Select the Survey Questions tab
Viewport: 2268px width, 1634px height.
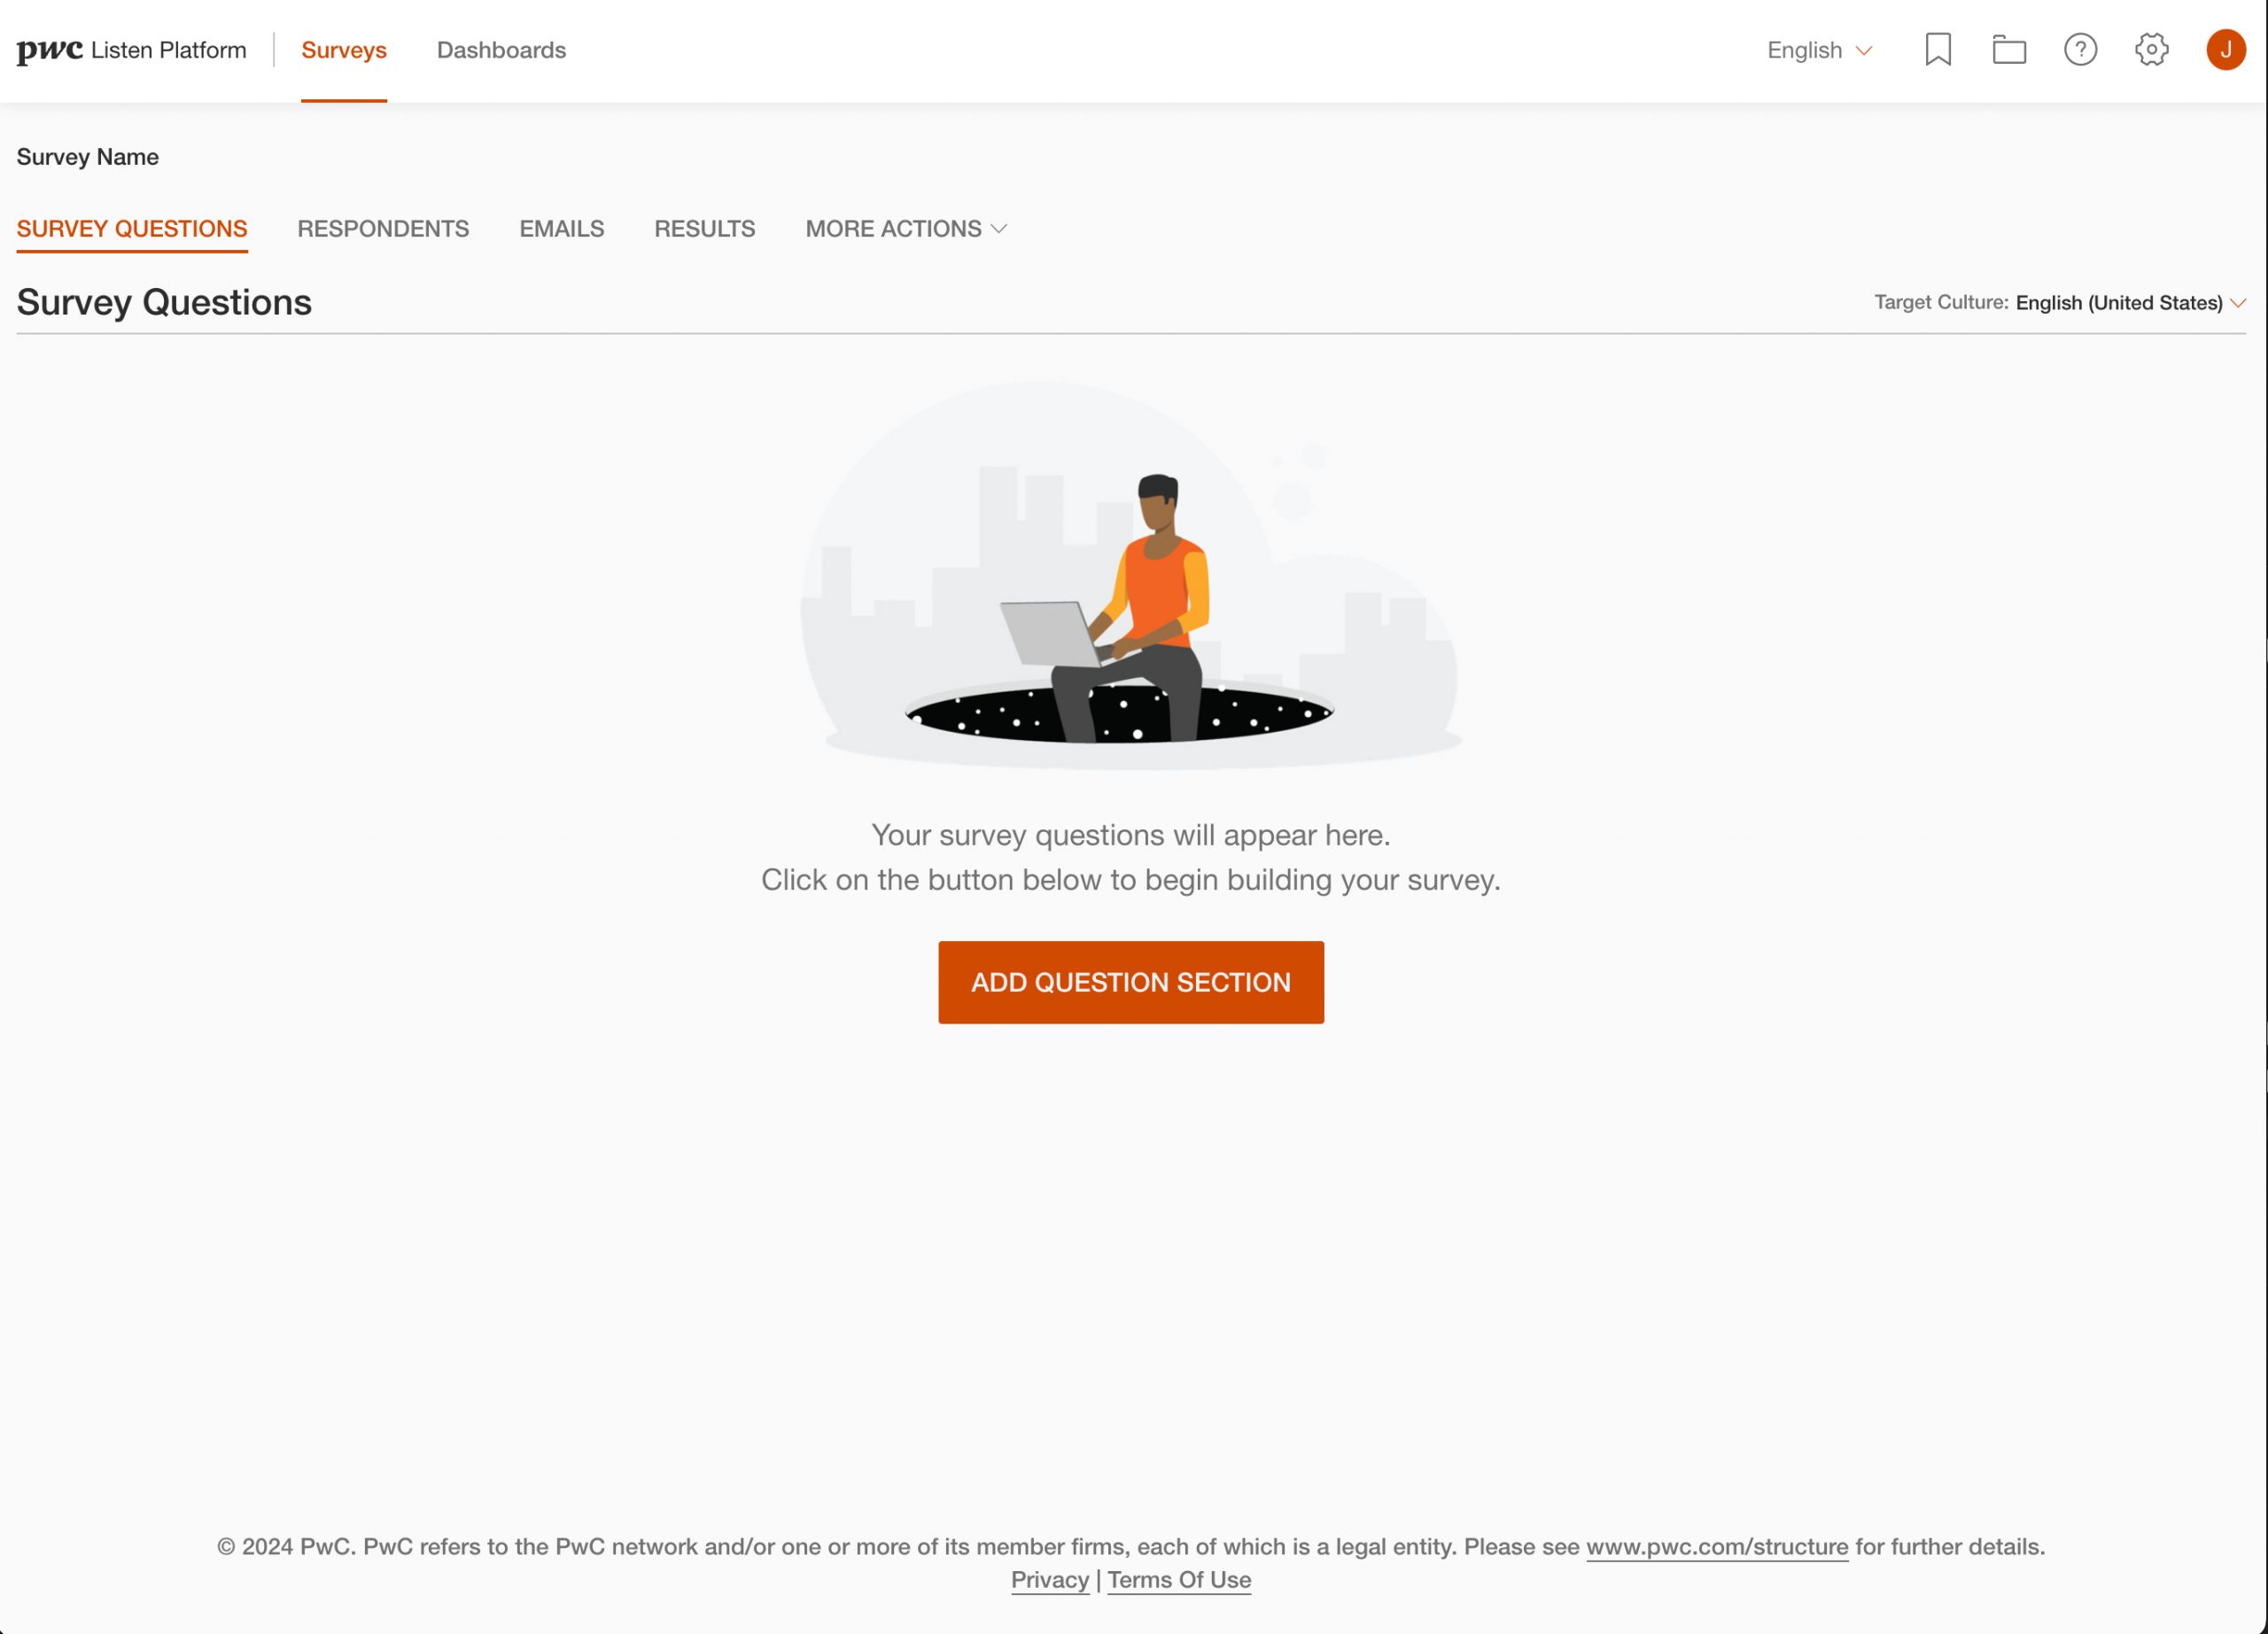(x=132, y=229)
